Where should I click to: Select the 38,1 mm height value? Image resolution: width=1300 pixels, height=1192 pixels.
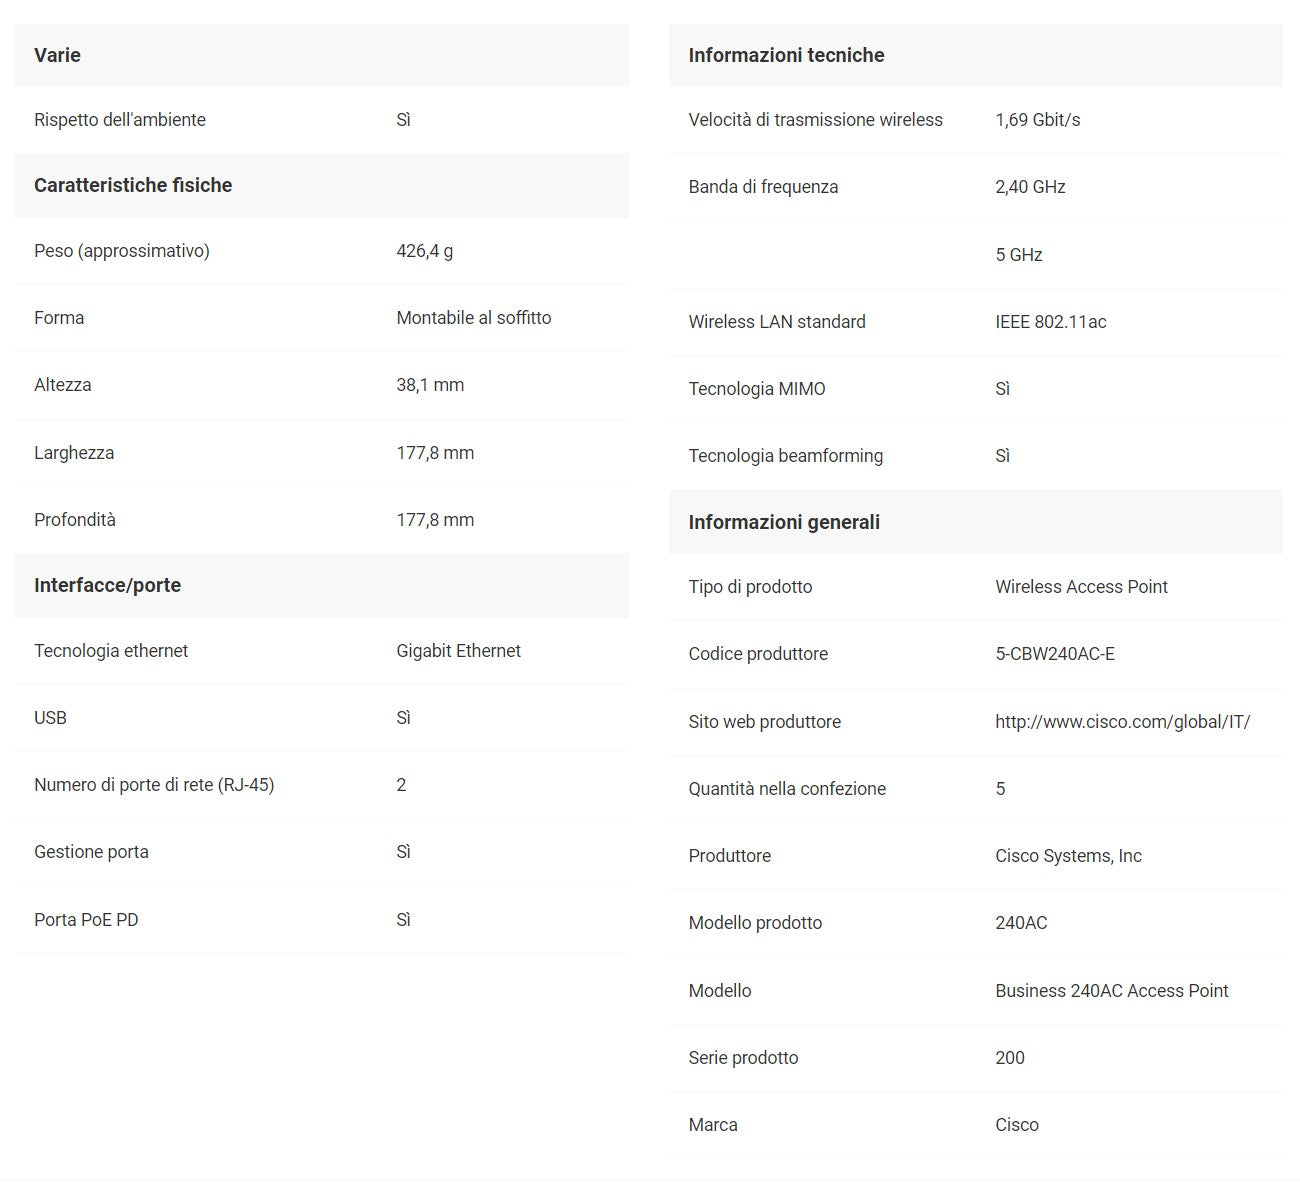(x=430, y=385)
